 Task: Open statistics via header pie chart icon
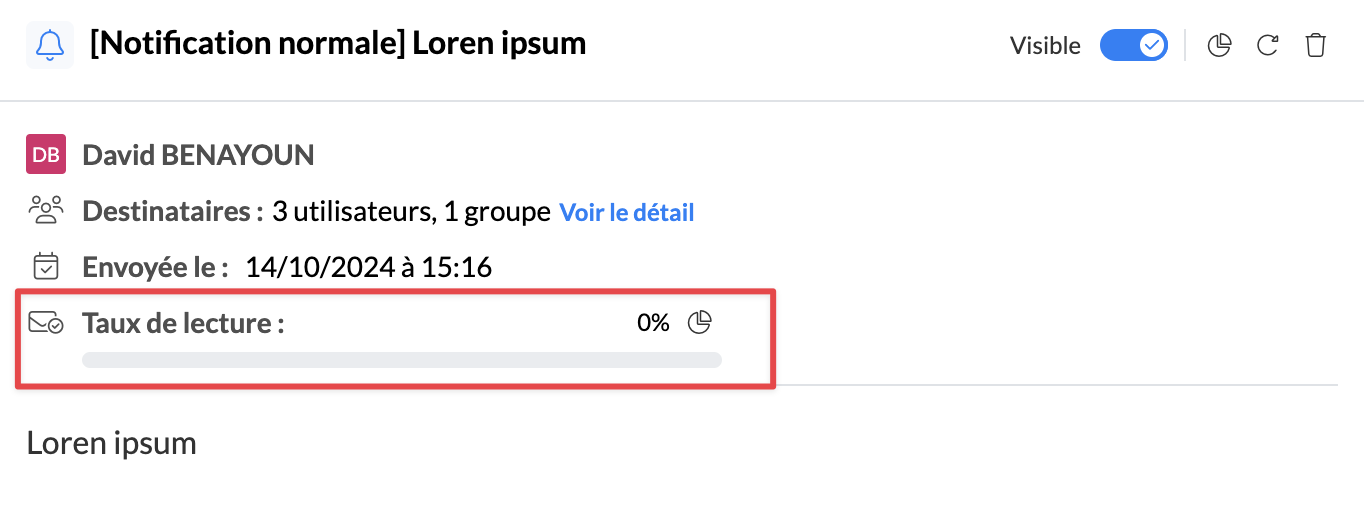point(1219,45)
